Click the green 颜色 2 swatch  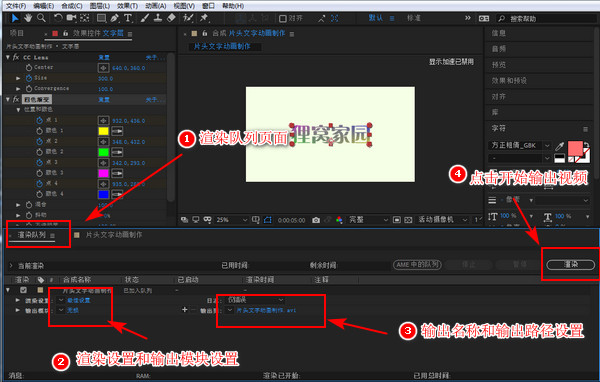click(x=103, y=152)
